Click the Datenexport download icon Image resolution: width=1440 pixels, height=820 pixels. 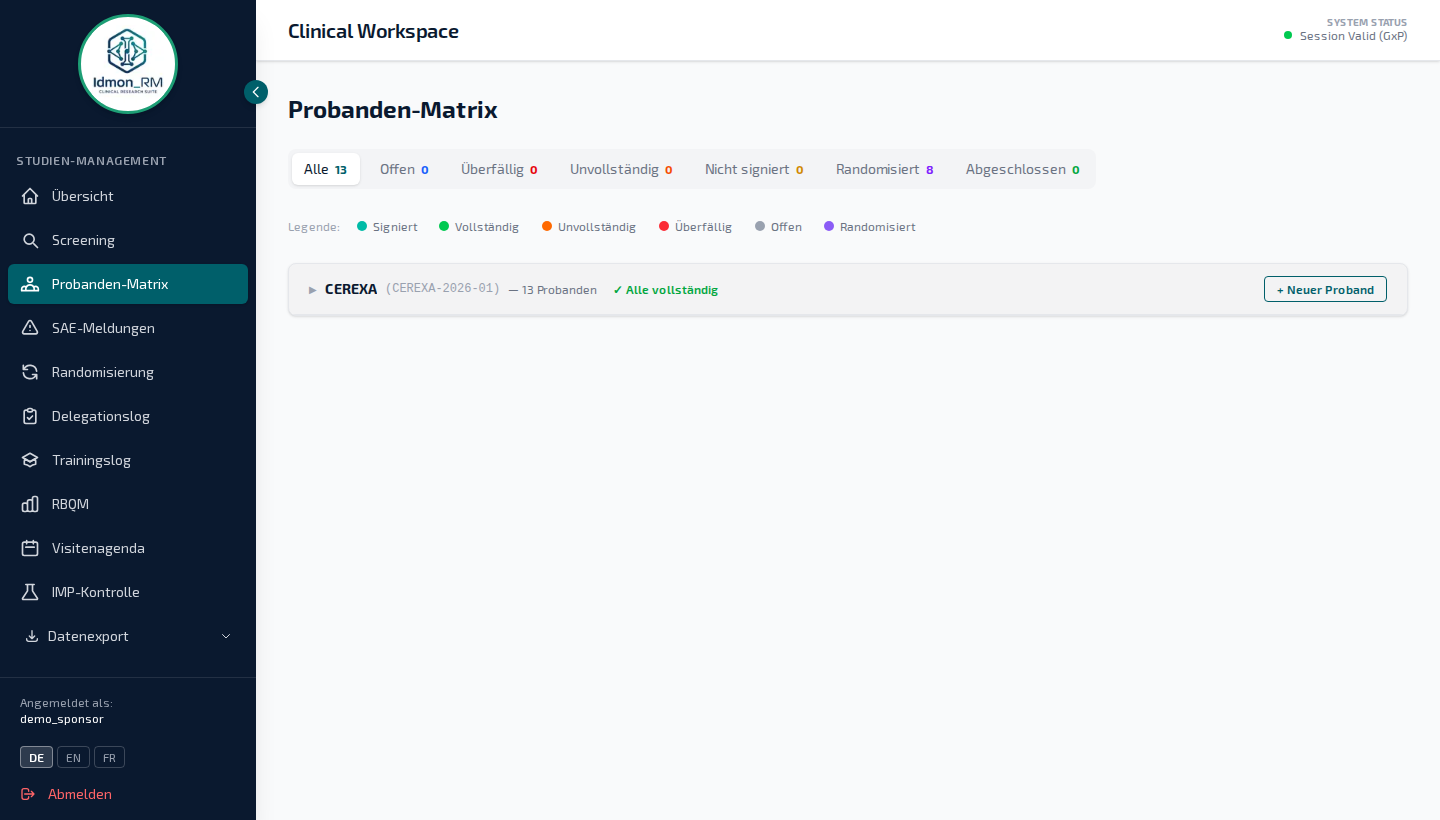[x=31, y=636]
